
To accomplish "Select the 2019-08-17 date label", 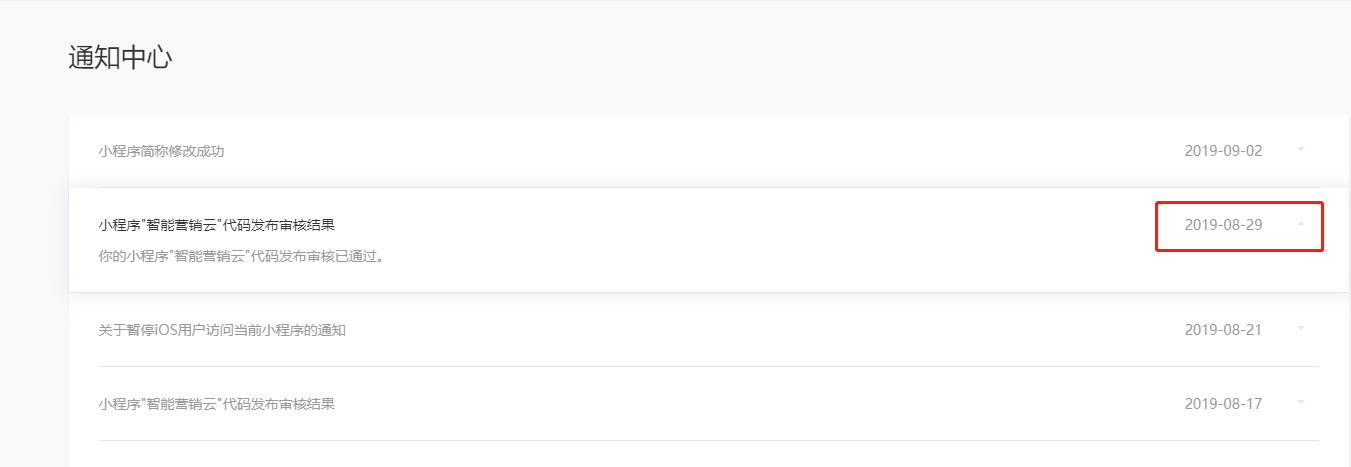I will tap(1223, 404).
